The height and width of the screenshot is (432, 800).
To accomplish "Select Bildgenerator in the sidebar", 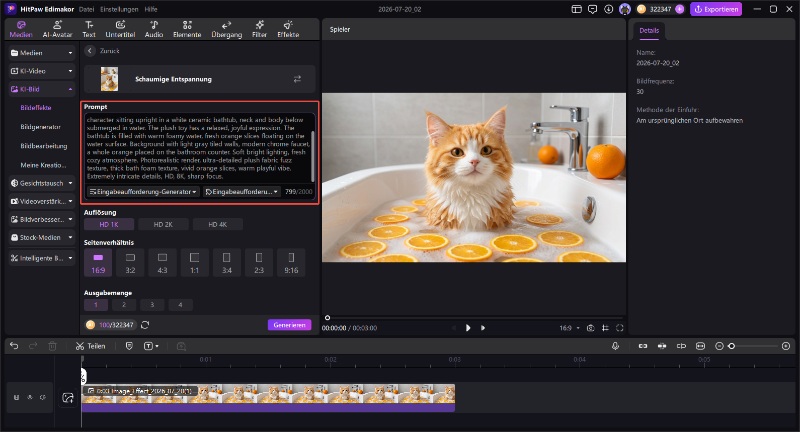I will point(41,127).
